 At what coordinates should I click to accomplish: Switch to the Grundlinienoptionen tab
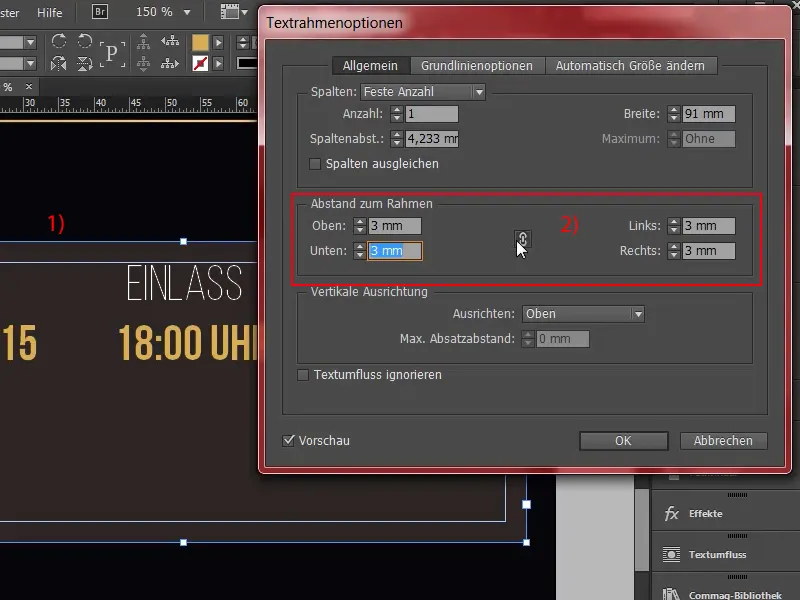477,66
